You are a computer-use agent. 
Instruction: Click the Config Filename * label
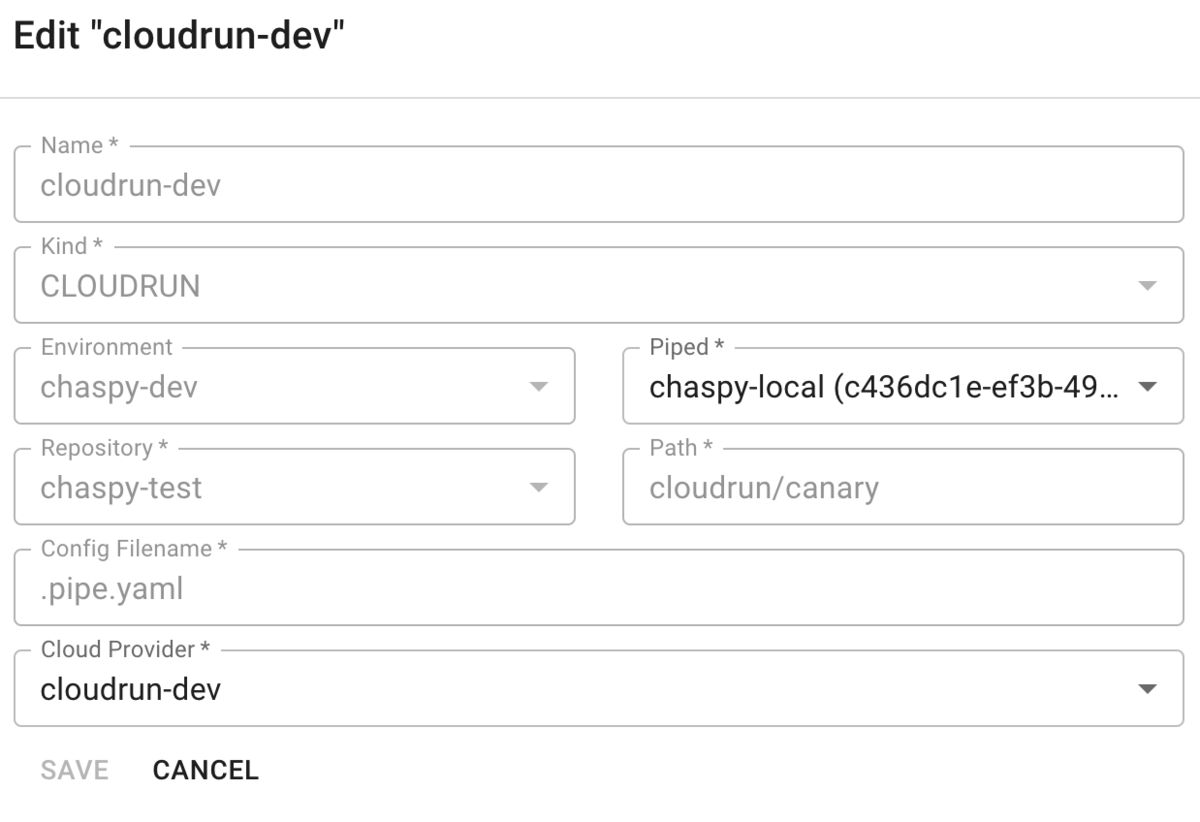point(134,549)
